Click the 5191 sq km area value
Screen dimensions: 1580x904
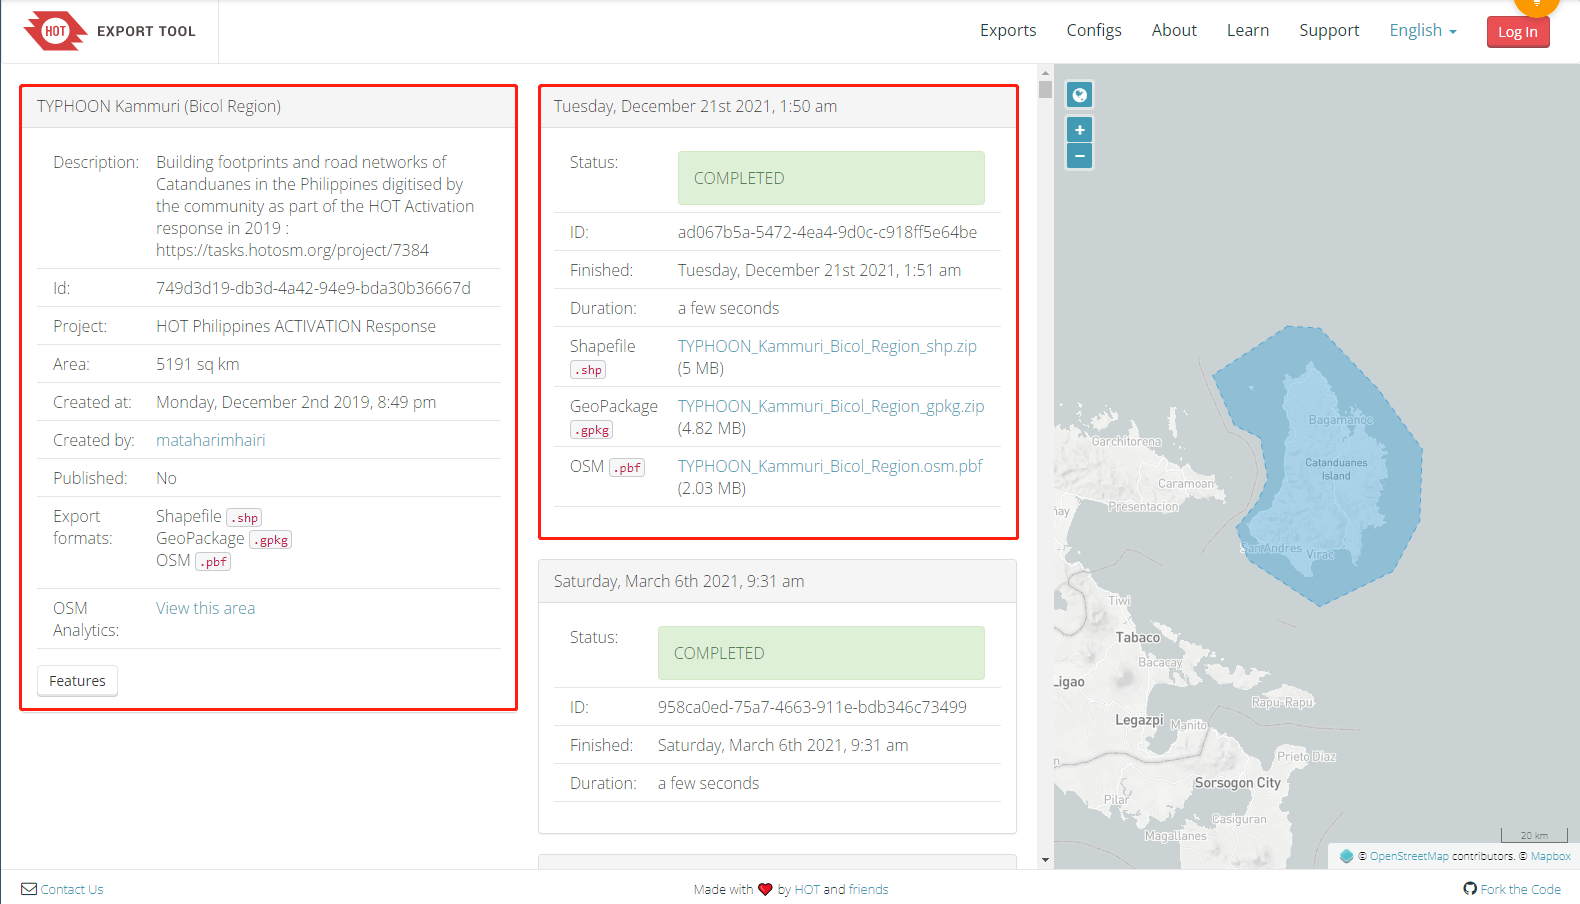click(198, 364)
